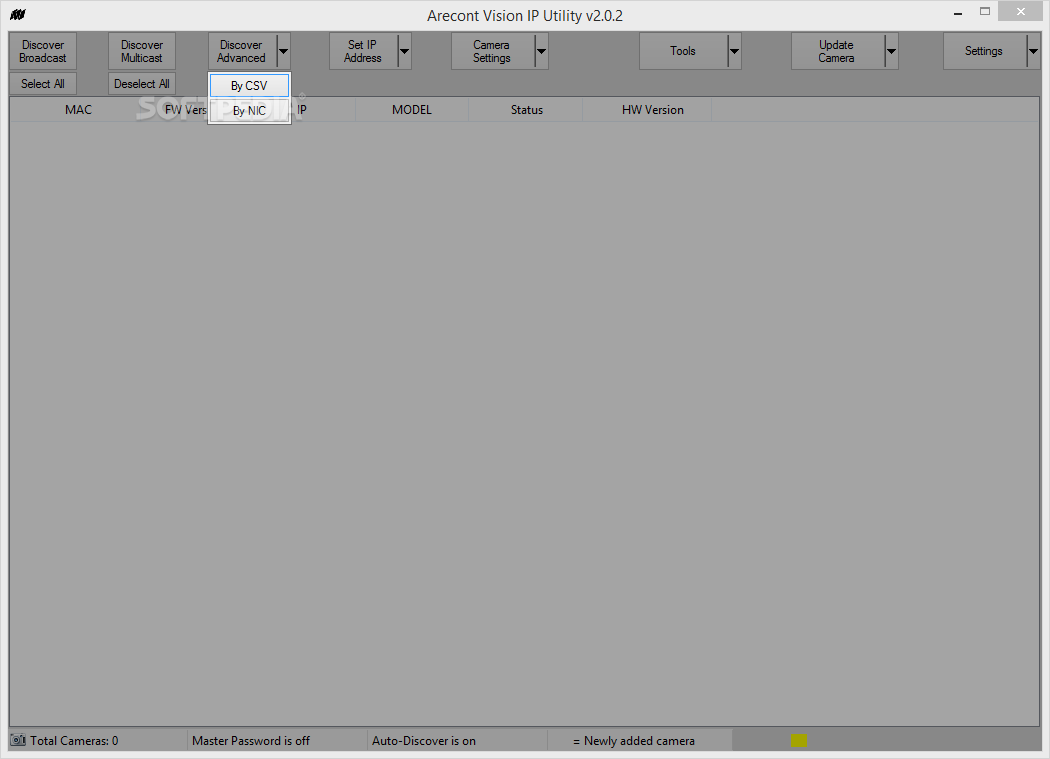
Task: Expand the Discover Advanced dropdown arrow
Action: tap(283, 51)
